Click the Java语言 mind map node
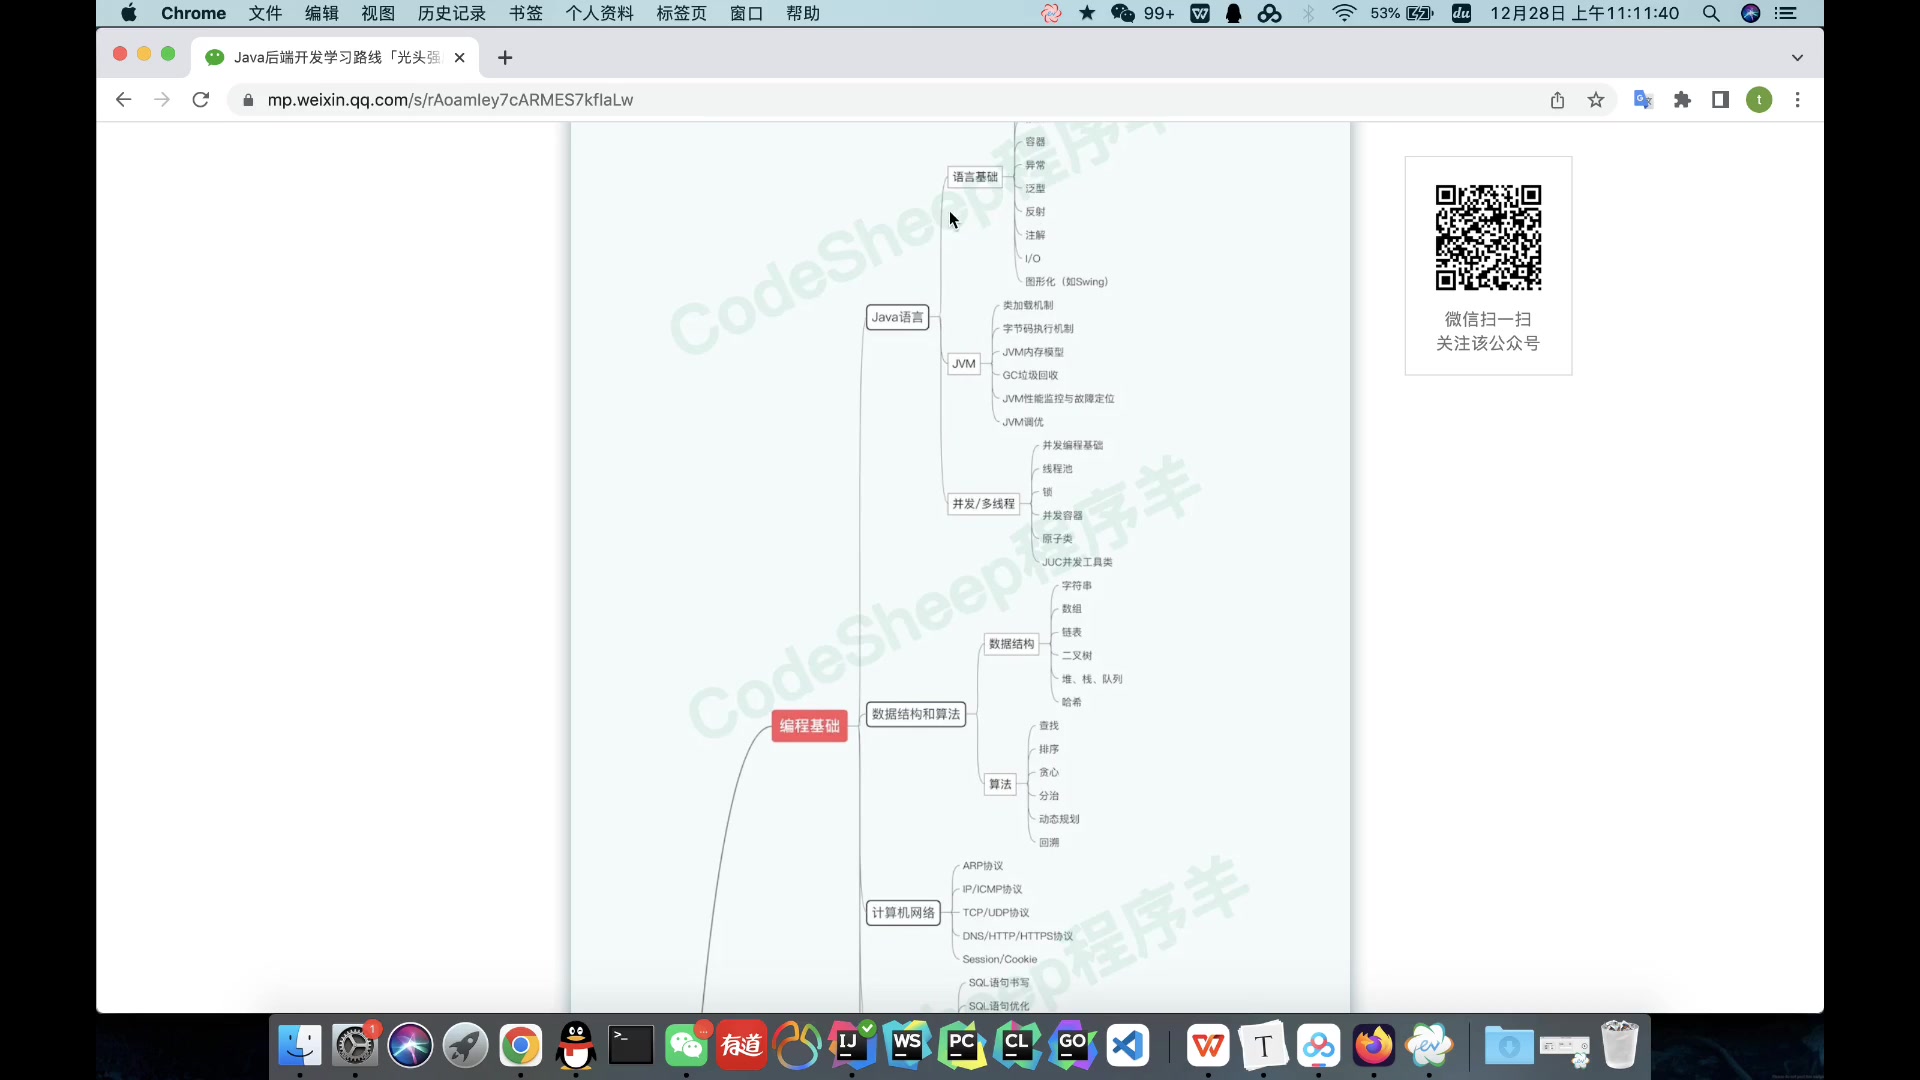The width and height of the screenshot is (1920, 1080). tap(898, 317)
